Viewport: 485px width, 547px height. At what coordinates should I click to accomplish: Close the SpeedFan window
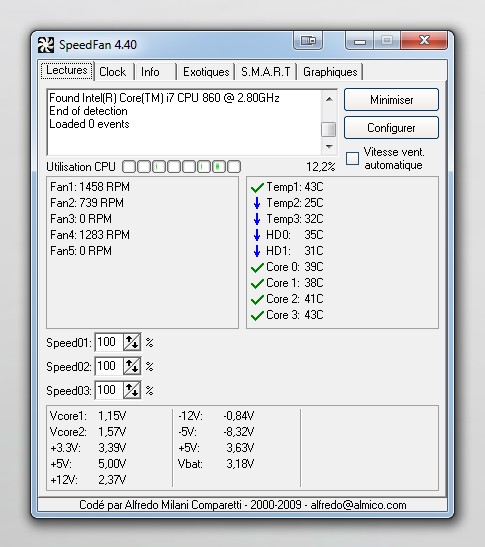click(424, 40)
